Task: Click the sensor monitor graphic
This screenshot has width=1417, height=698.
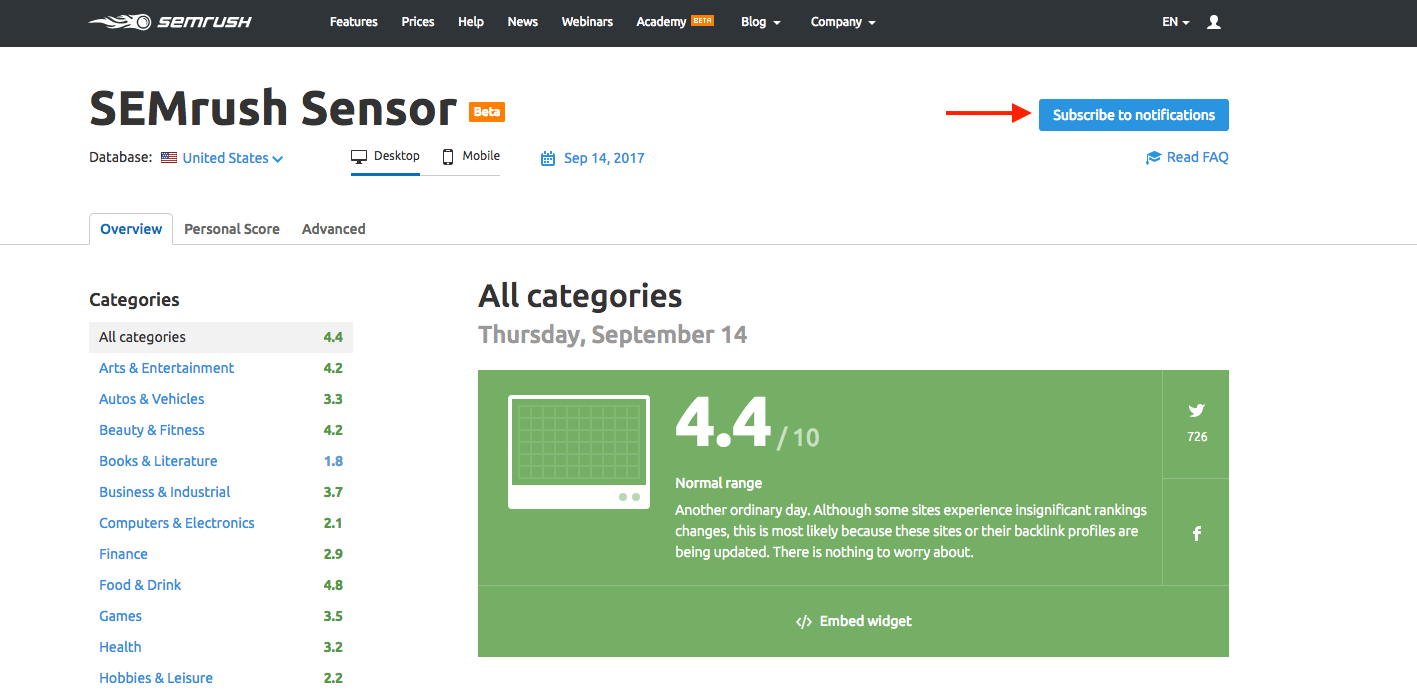Action: tap(579, 452)
